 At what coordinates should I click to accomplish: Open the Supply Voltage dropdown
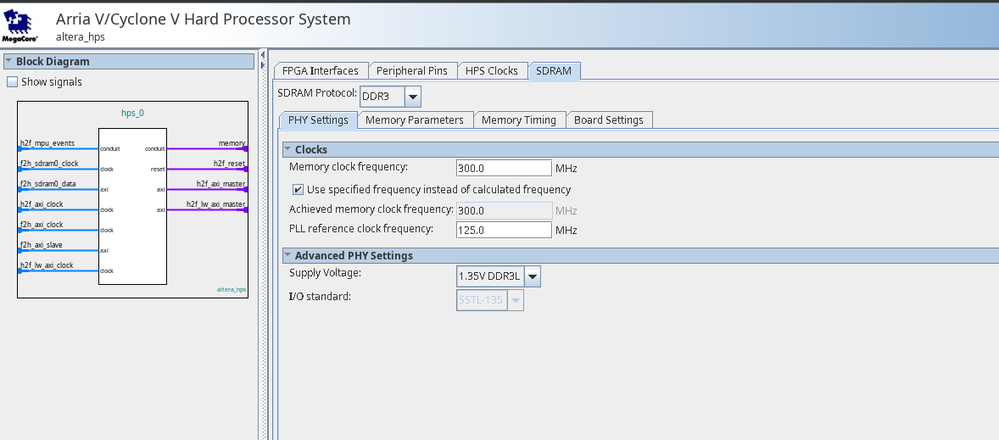pos(532,276)
